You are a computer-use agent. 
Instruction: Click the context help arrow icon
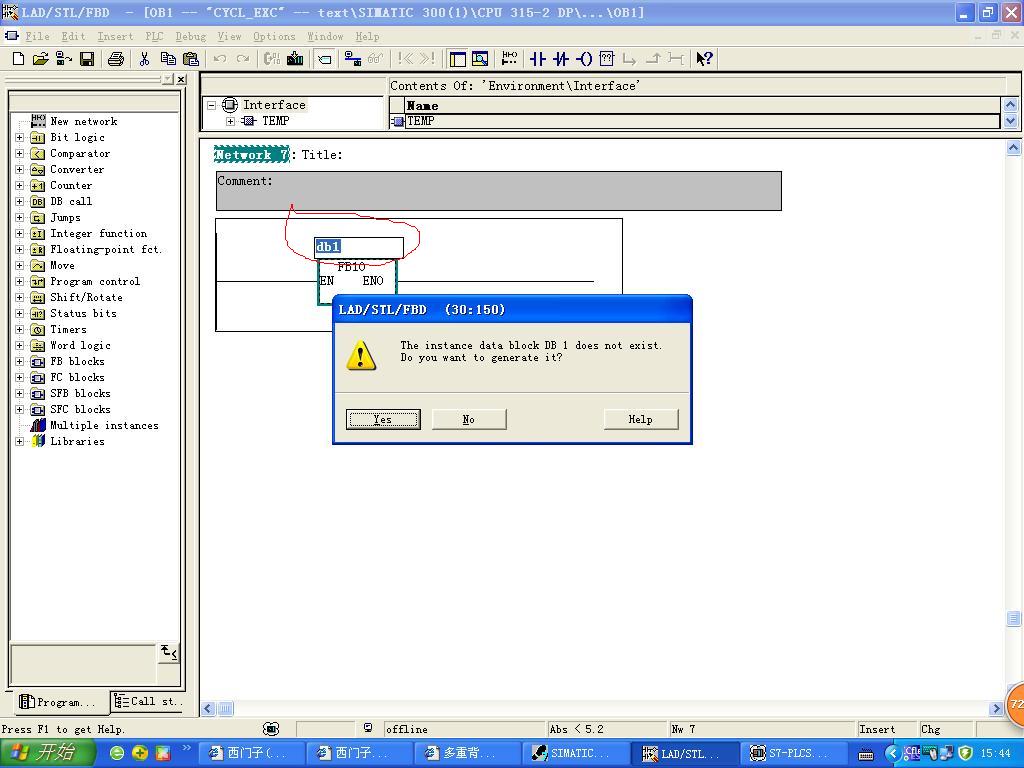[704, 59]
